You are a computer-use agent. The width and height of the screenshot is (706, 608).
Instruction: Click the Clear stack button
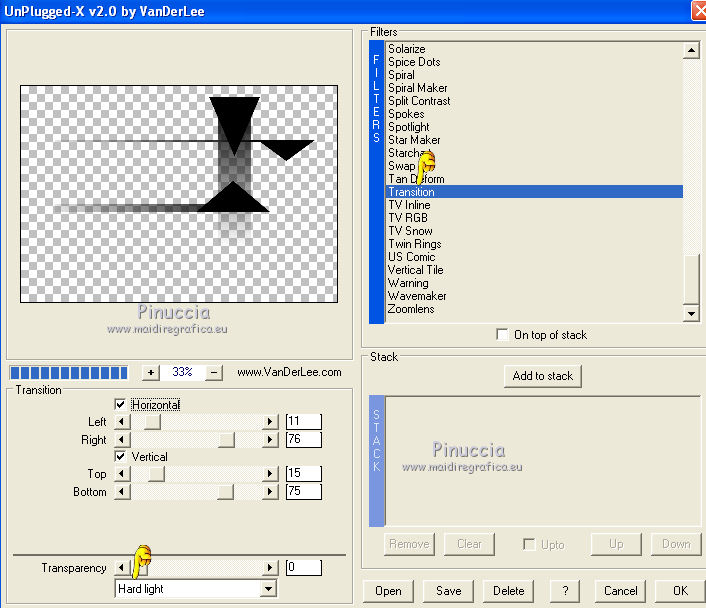(x=469, y=544)
